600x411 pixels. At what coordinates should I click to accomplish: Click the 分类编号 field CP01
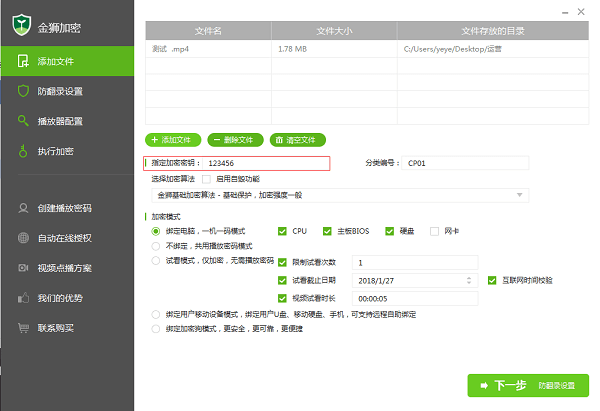[x=465, y=163]
